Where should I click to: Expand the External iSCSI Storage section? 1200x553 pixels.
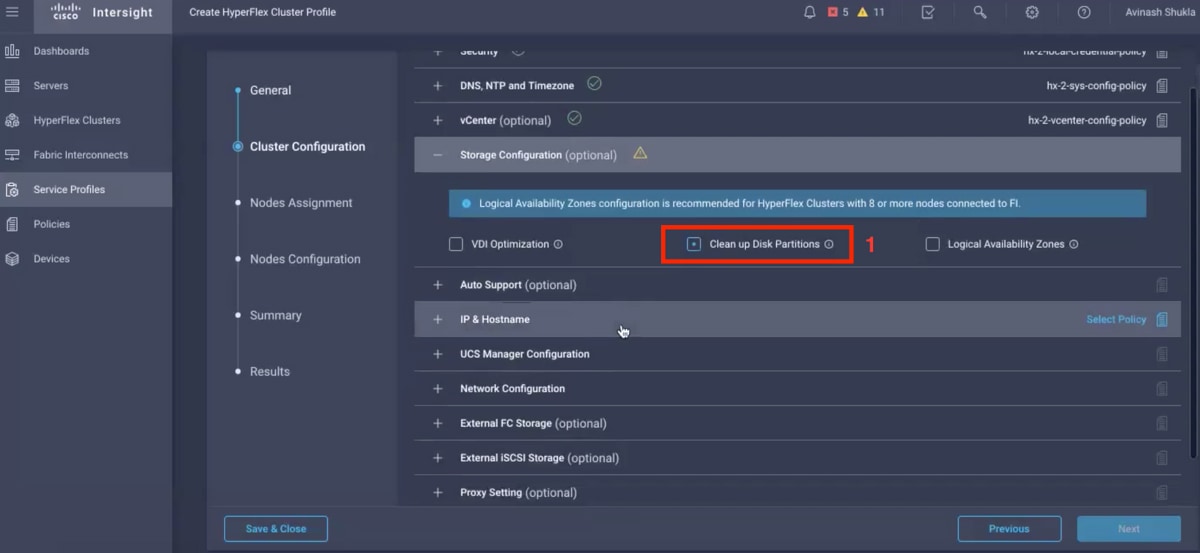click(x=438, y=458)
